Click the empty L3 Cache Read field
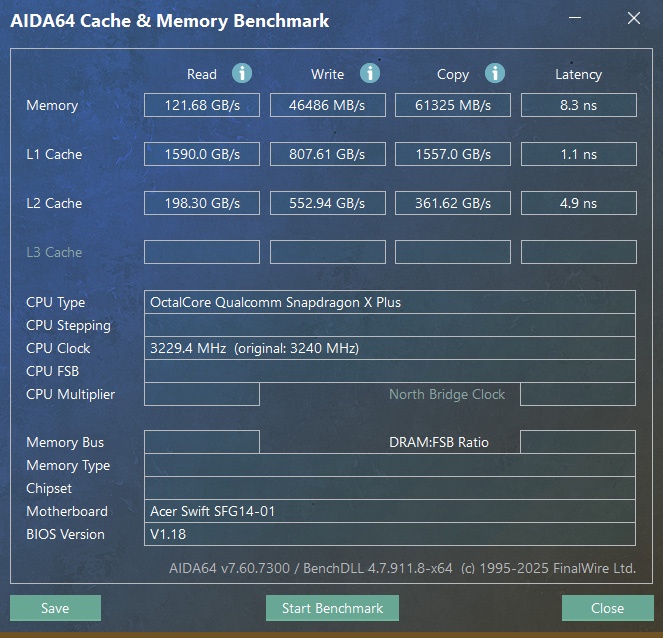The image size is (663, 638). click(x=202, y=252)
